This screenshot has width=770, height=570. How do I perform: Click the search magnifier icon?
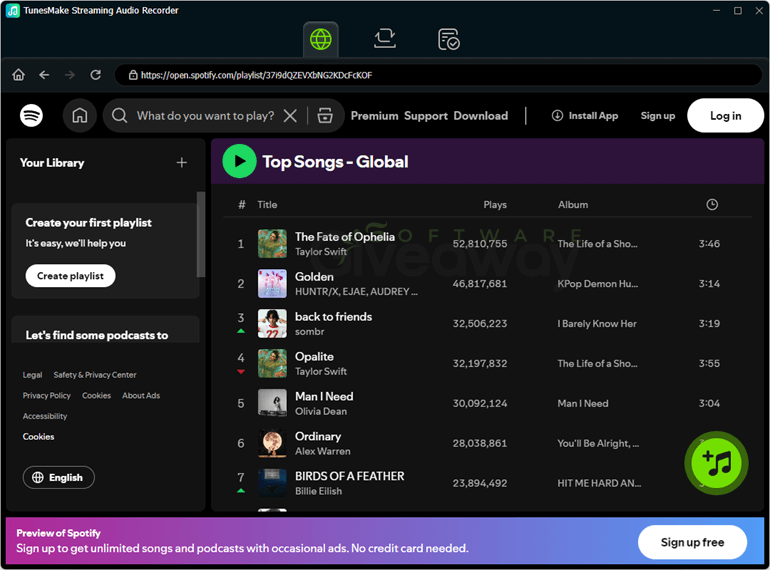(x=119, y=115)
